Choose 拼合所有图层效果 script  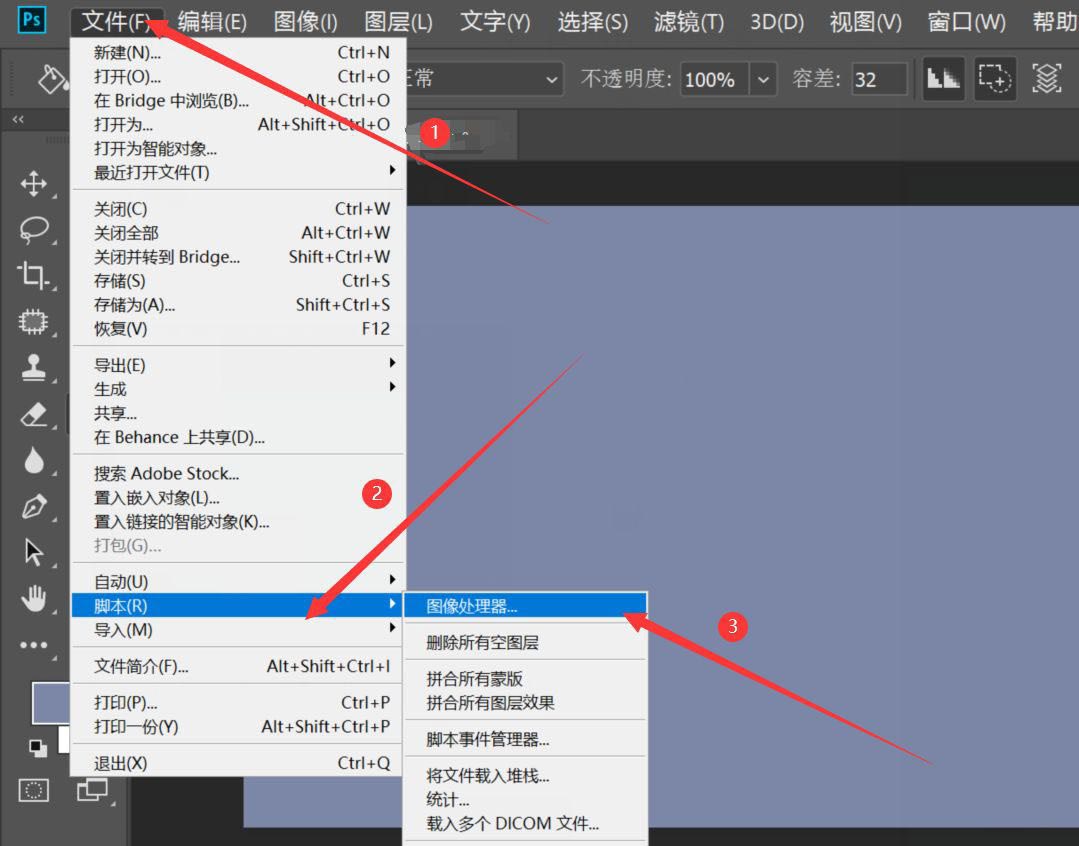tap(526, 703)
